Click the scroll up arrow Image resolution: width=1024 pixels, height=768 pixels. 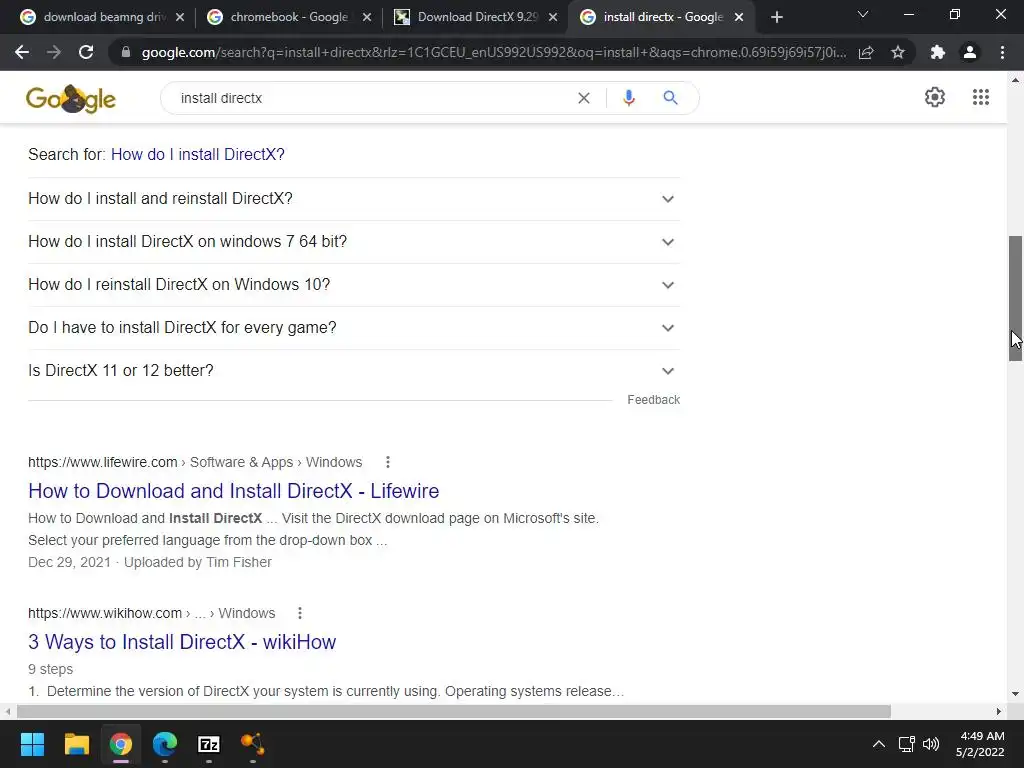1015,80
